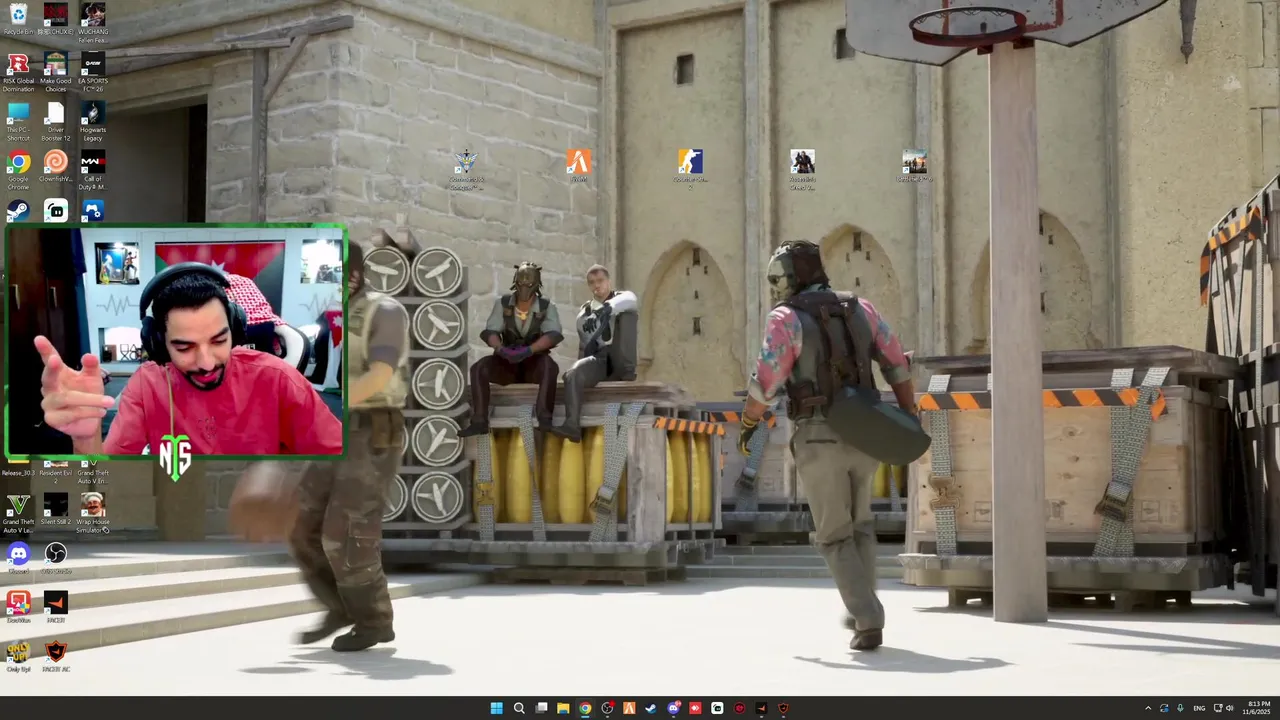The image size is (1280, 720).
Task: Open Resident Evil shortcut between CS2 and Battlefield
Action: pyautogui.click(x=802, y=169)
